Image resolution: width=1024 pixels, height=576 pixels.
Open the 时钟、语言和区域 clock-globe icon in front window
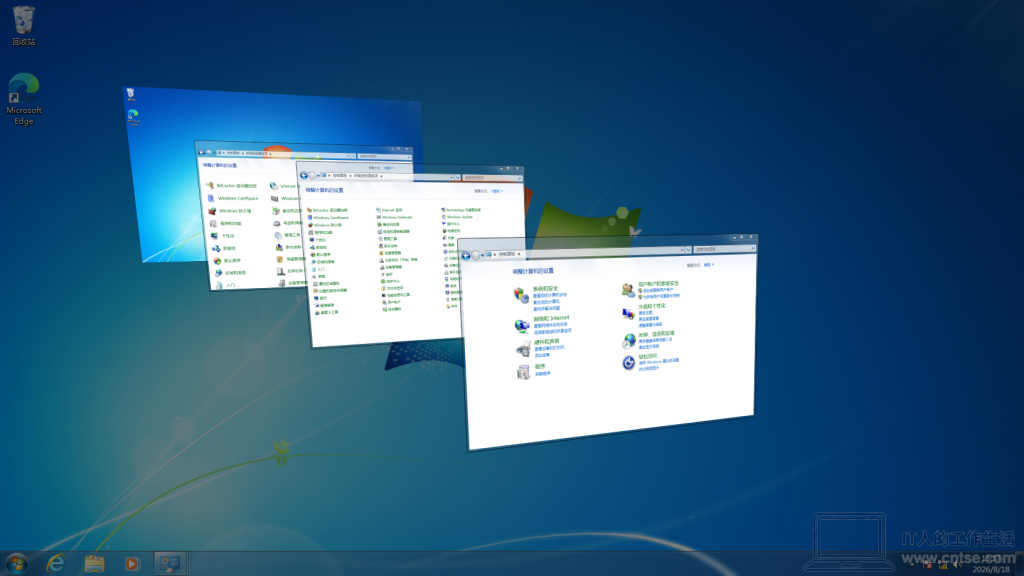coord(628,340)
